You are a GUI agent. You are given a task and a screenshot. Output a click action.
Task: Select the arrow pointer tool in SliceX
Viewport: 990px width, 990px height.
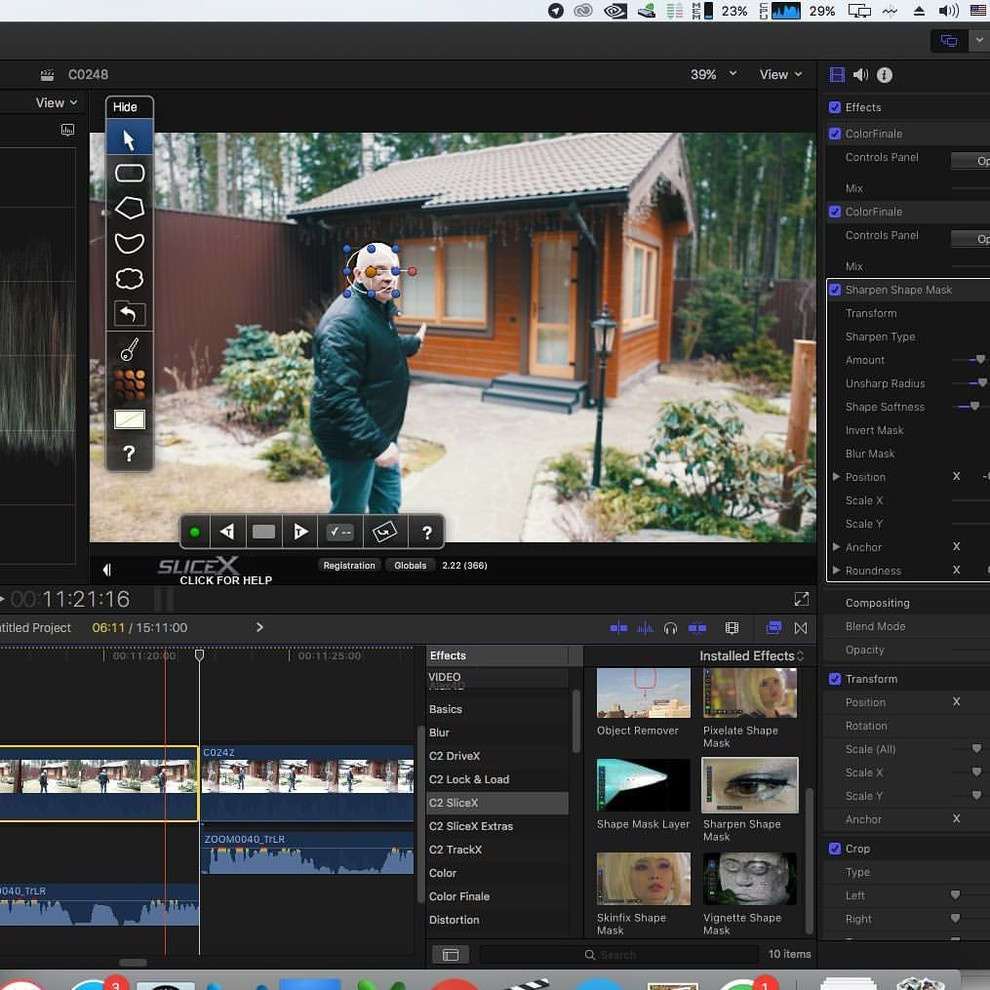(x=129, y=140)
